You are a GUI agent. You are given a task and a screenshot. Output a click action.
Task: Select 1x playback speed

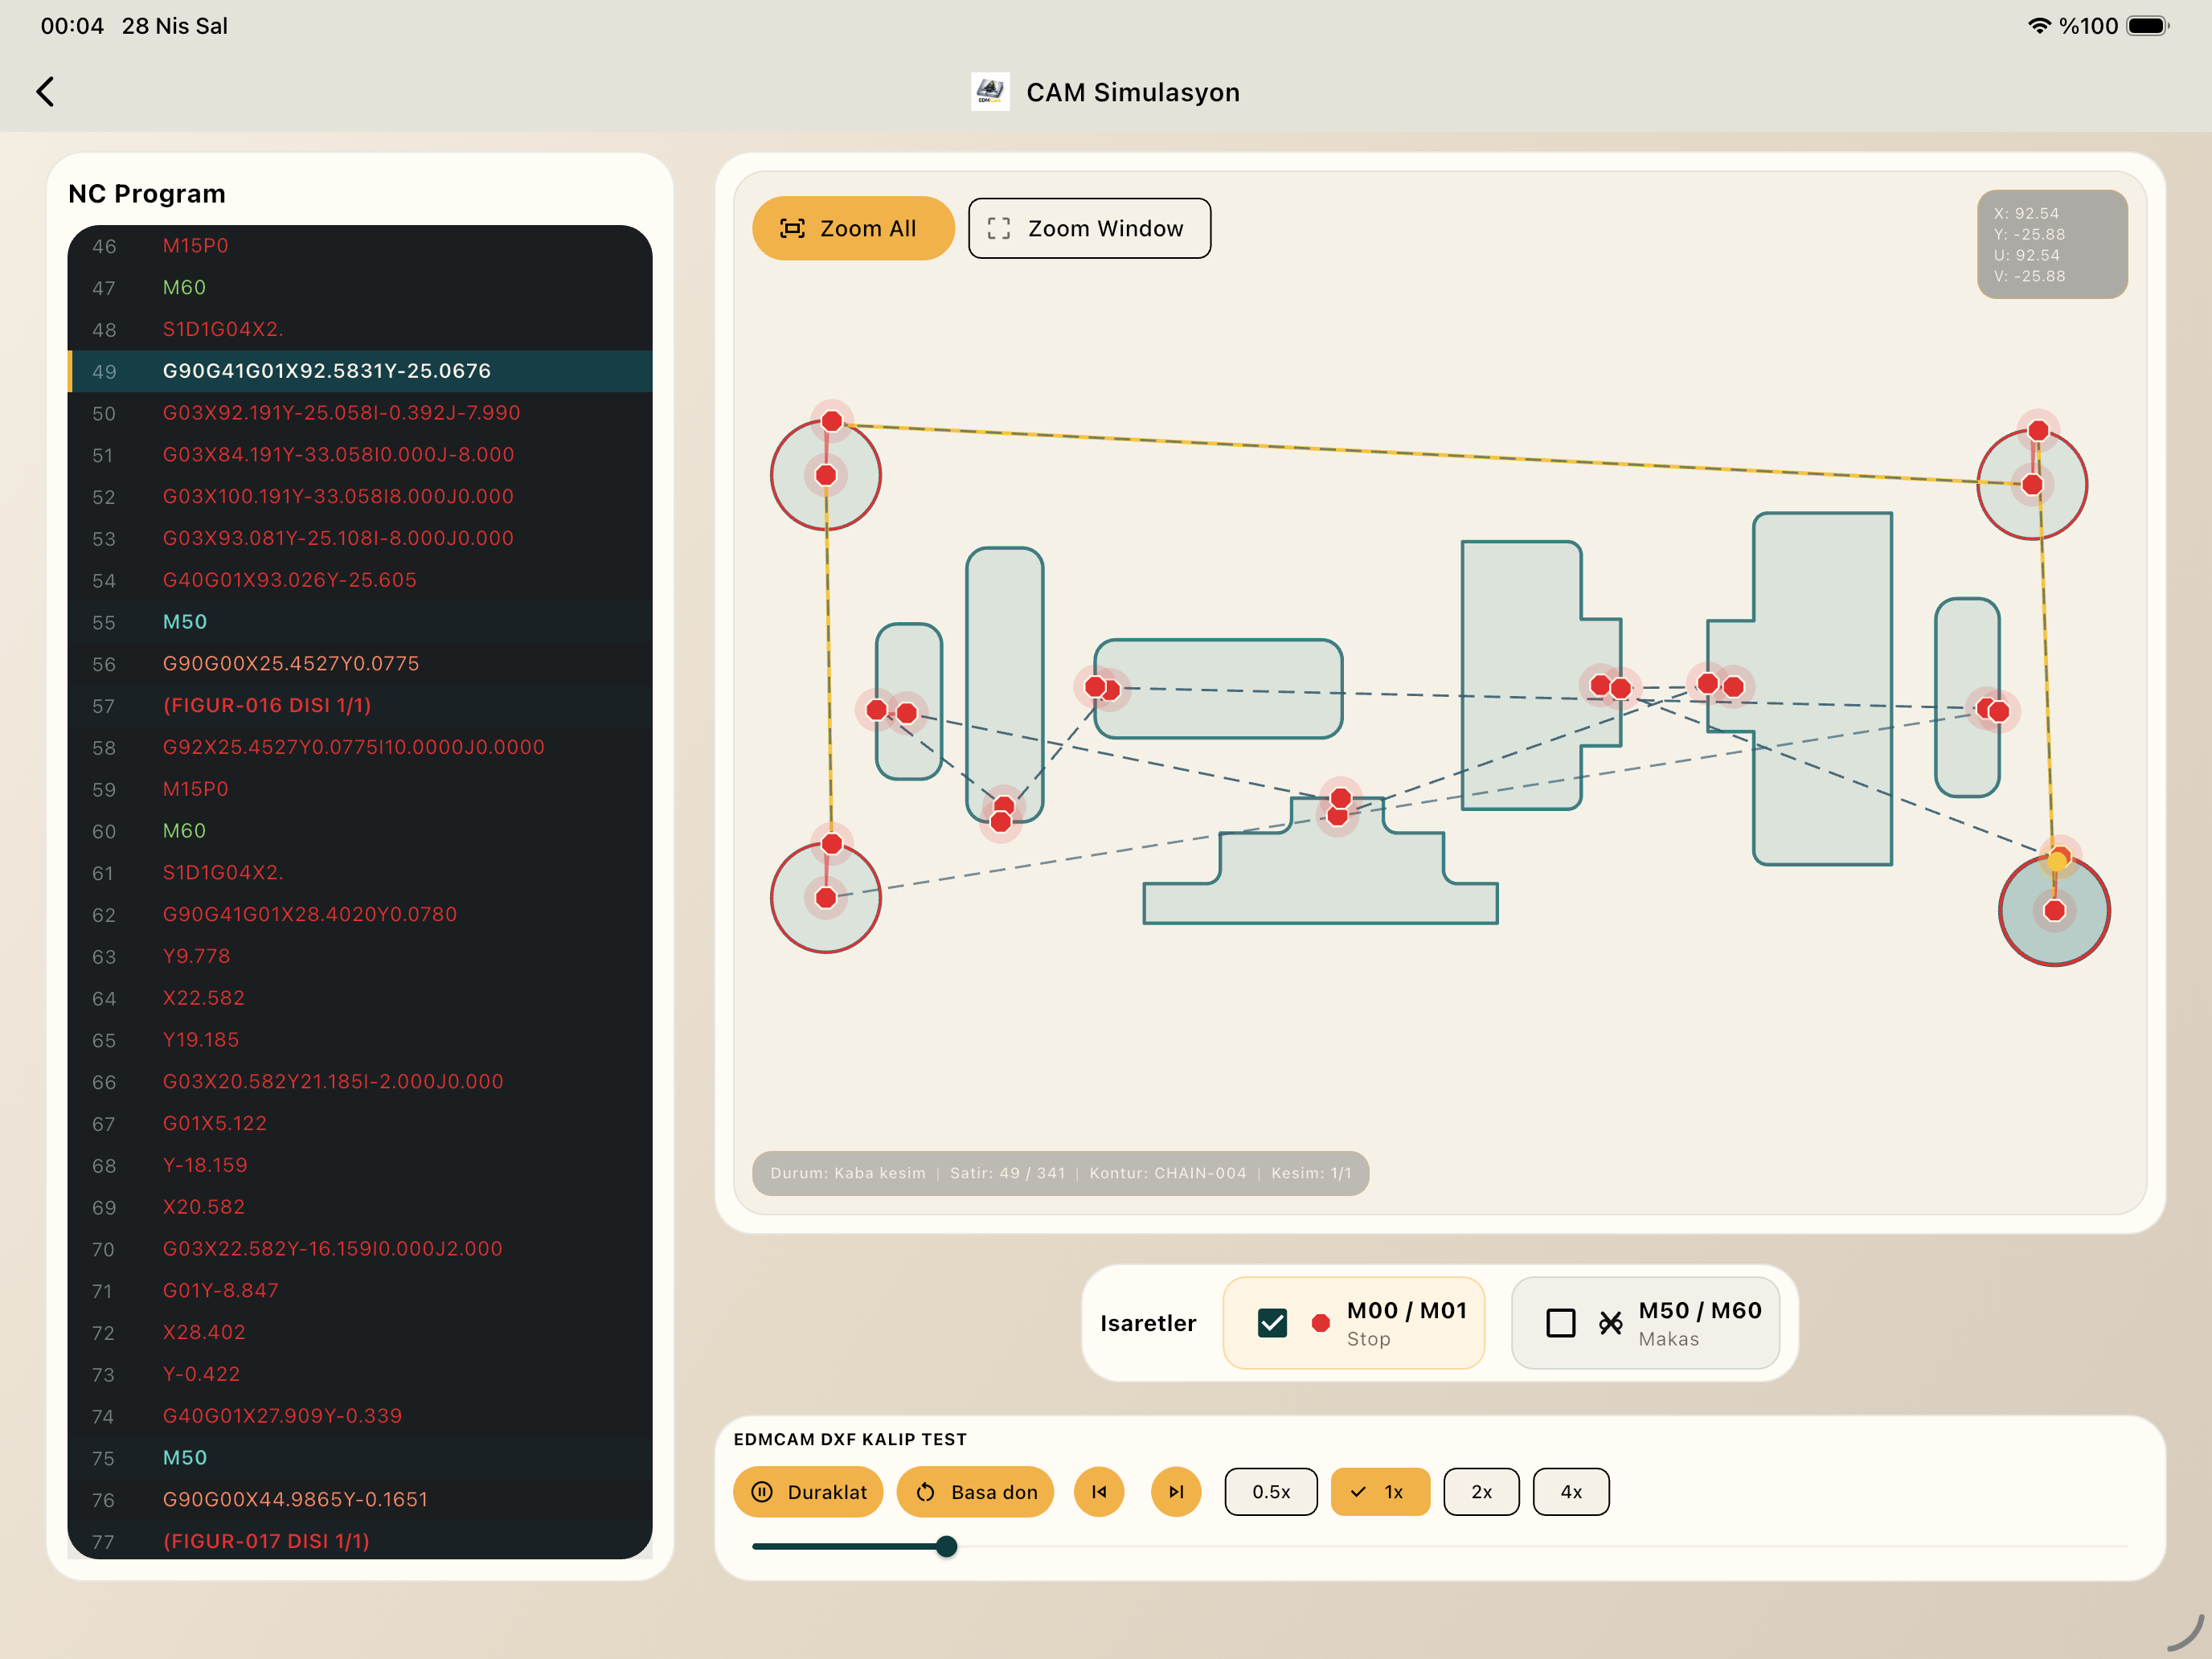click(1380, 1491)
